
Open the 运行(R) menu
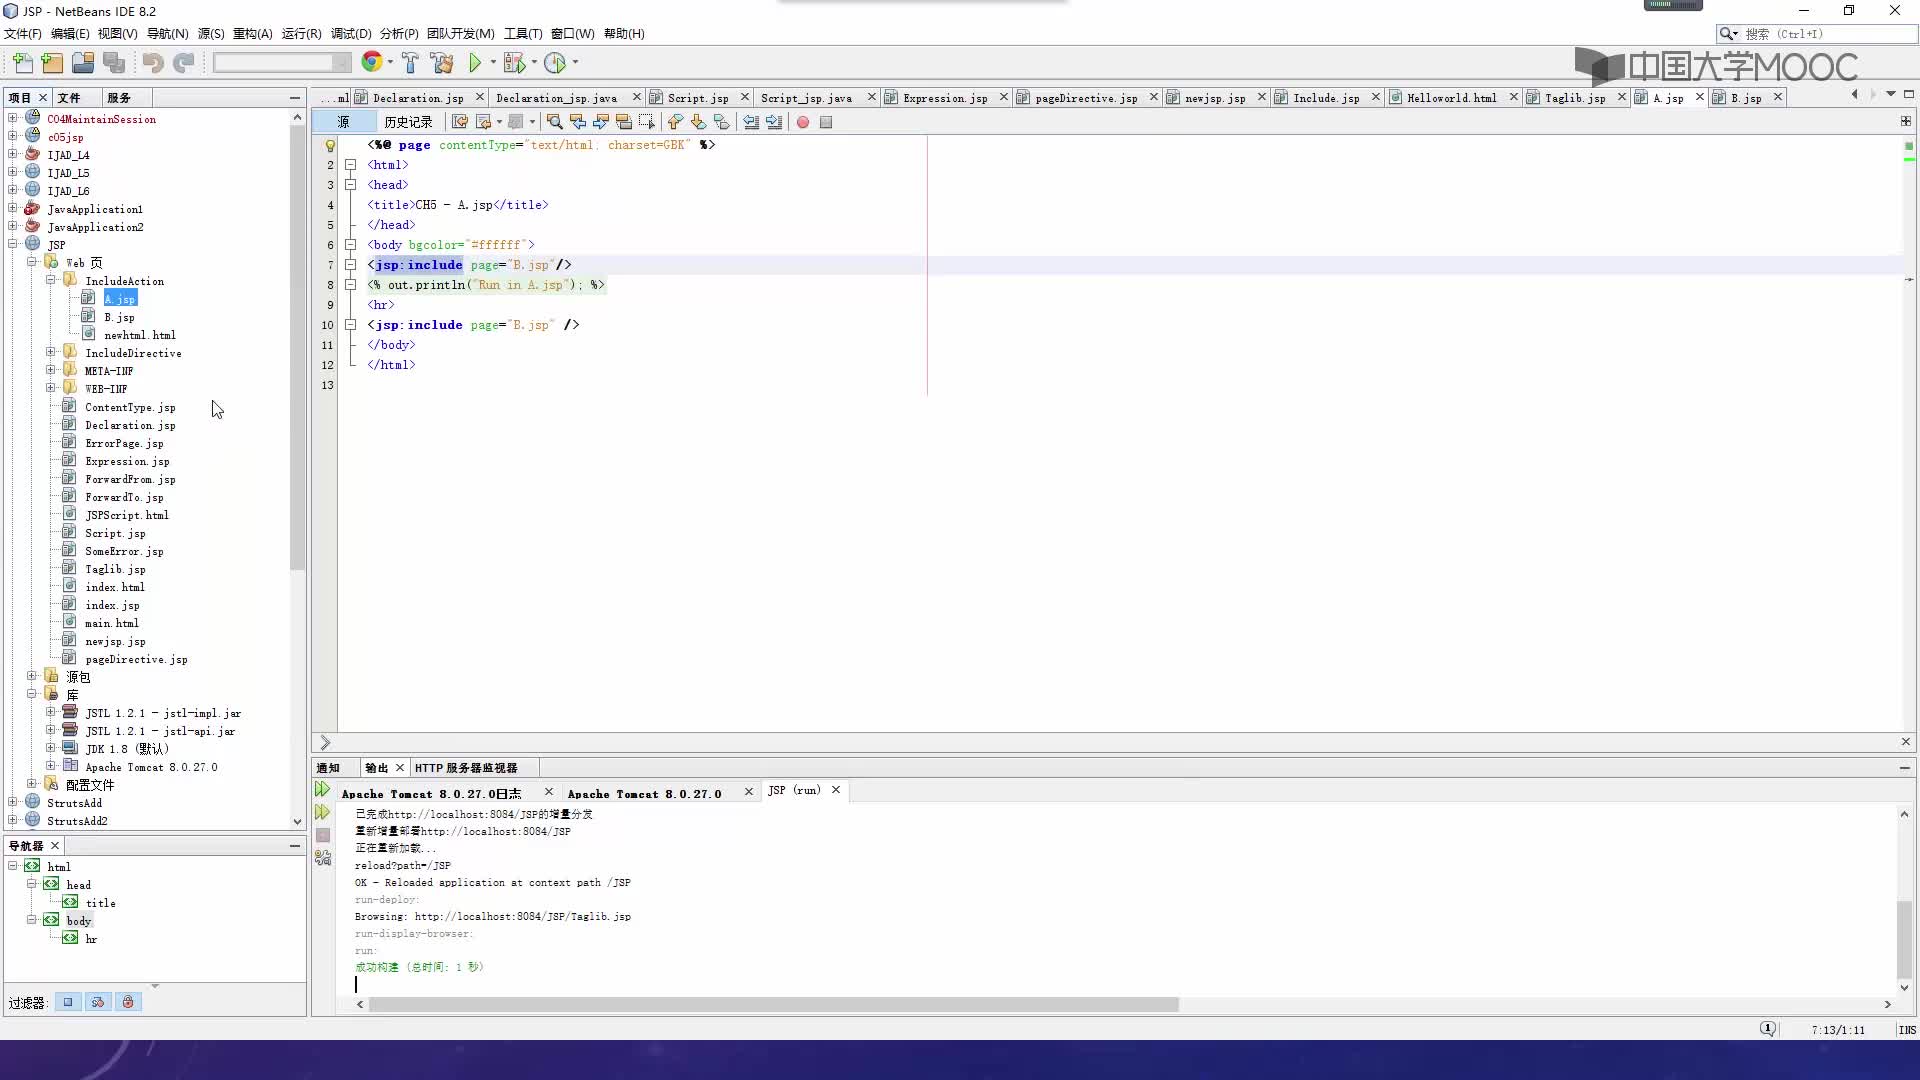301,33
